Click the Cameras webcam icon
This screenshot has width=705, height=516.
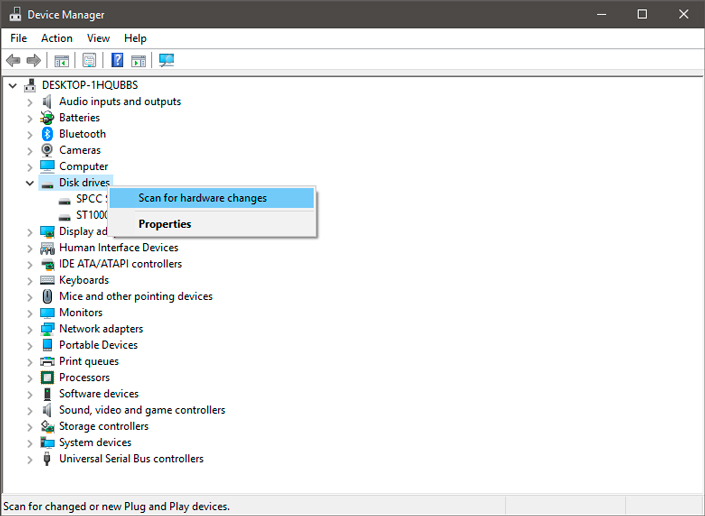point(47,150)
